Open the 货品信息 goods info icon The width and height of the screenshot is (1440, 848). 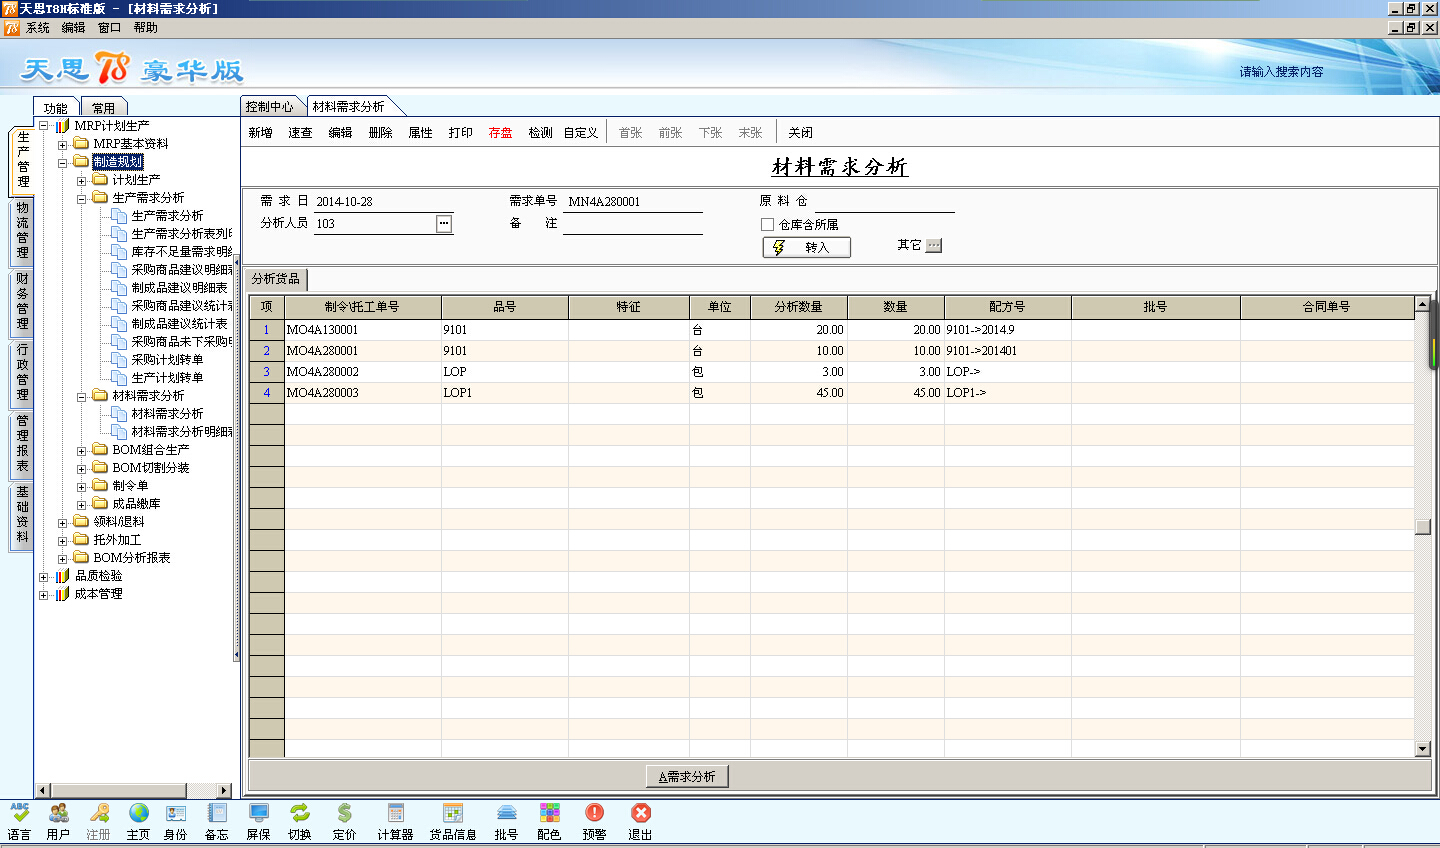(453, 814)
